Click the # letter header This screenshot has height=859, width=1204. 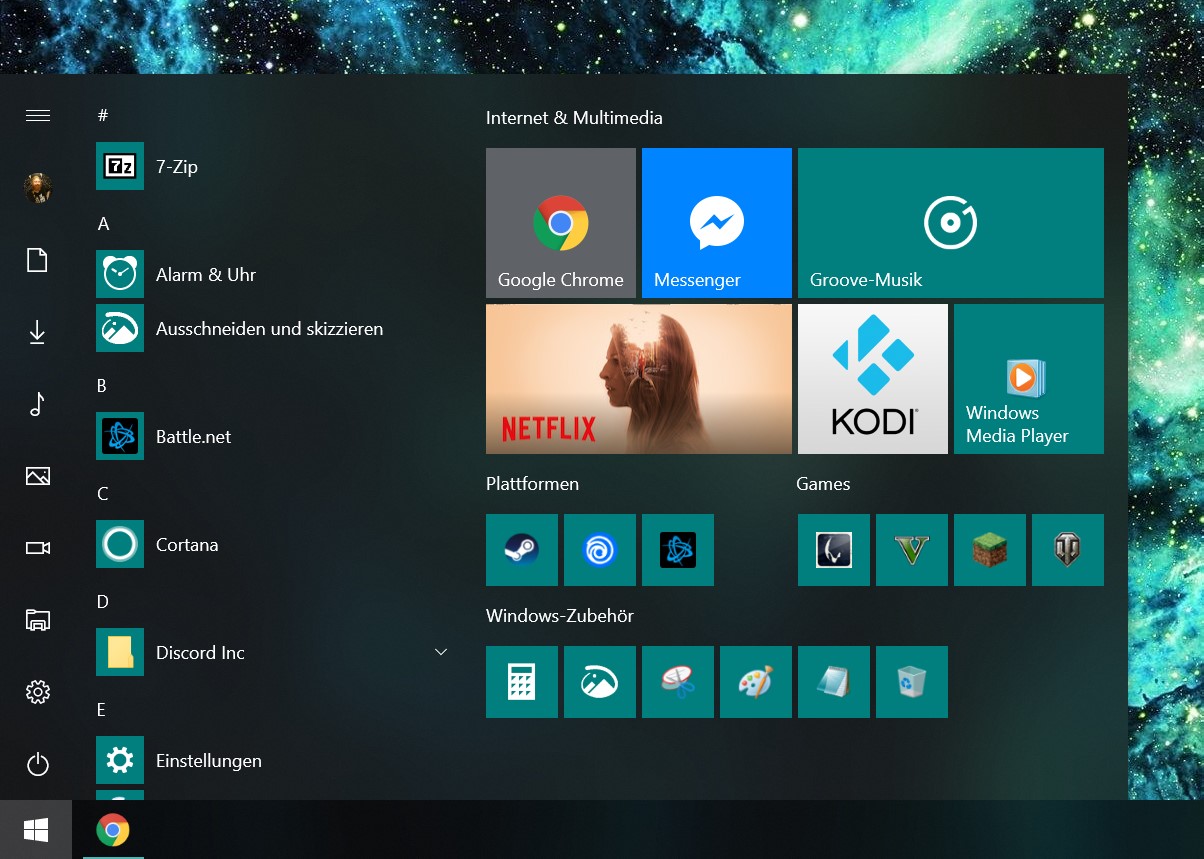click(102, 116)
